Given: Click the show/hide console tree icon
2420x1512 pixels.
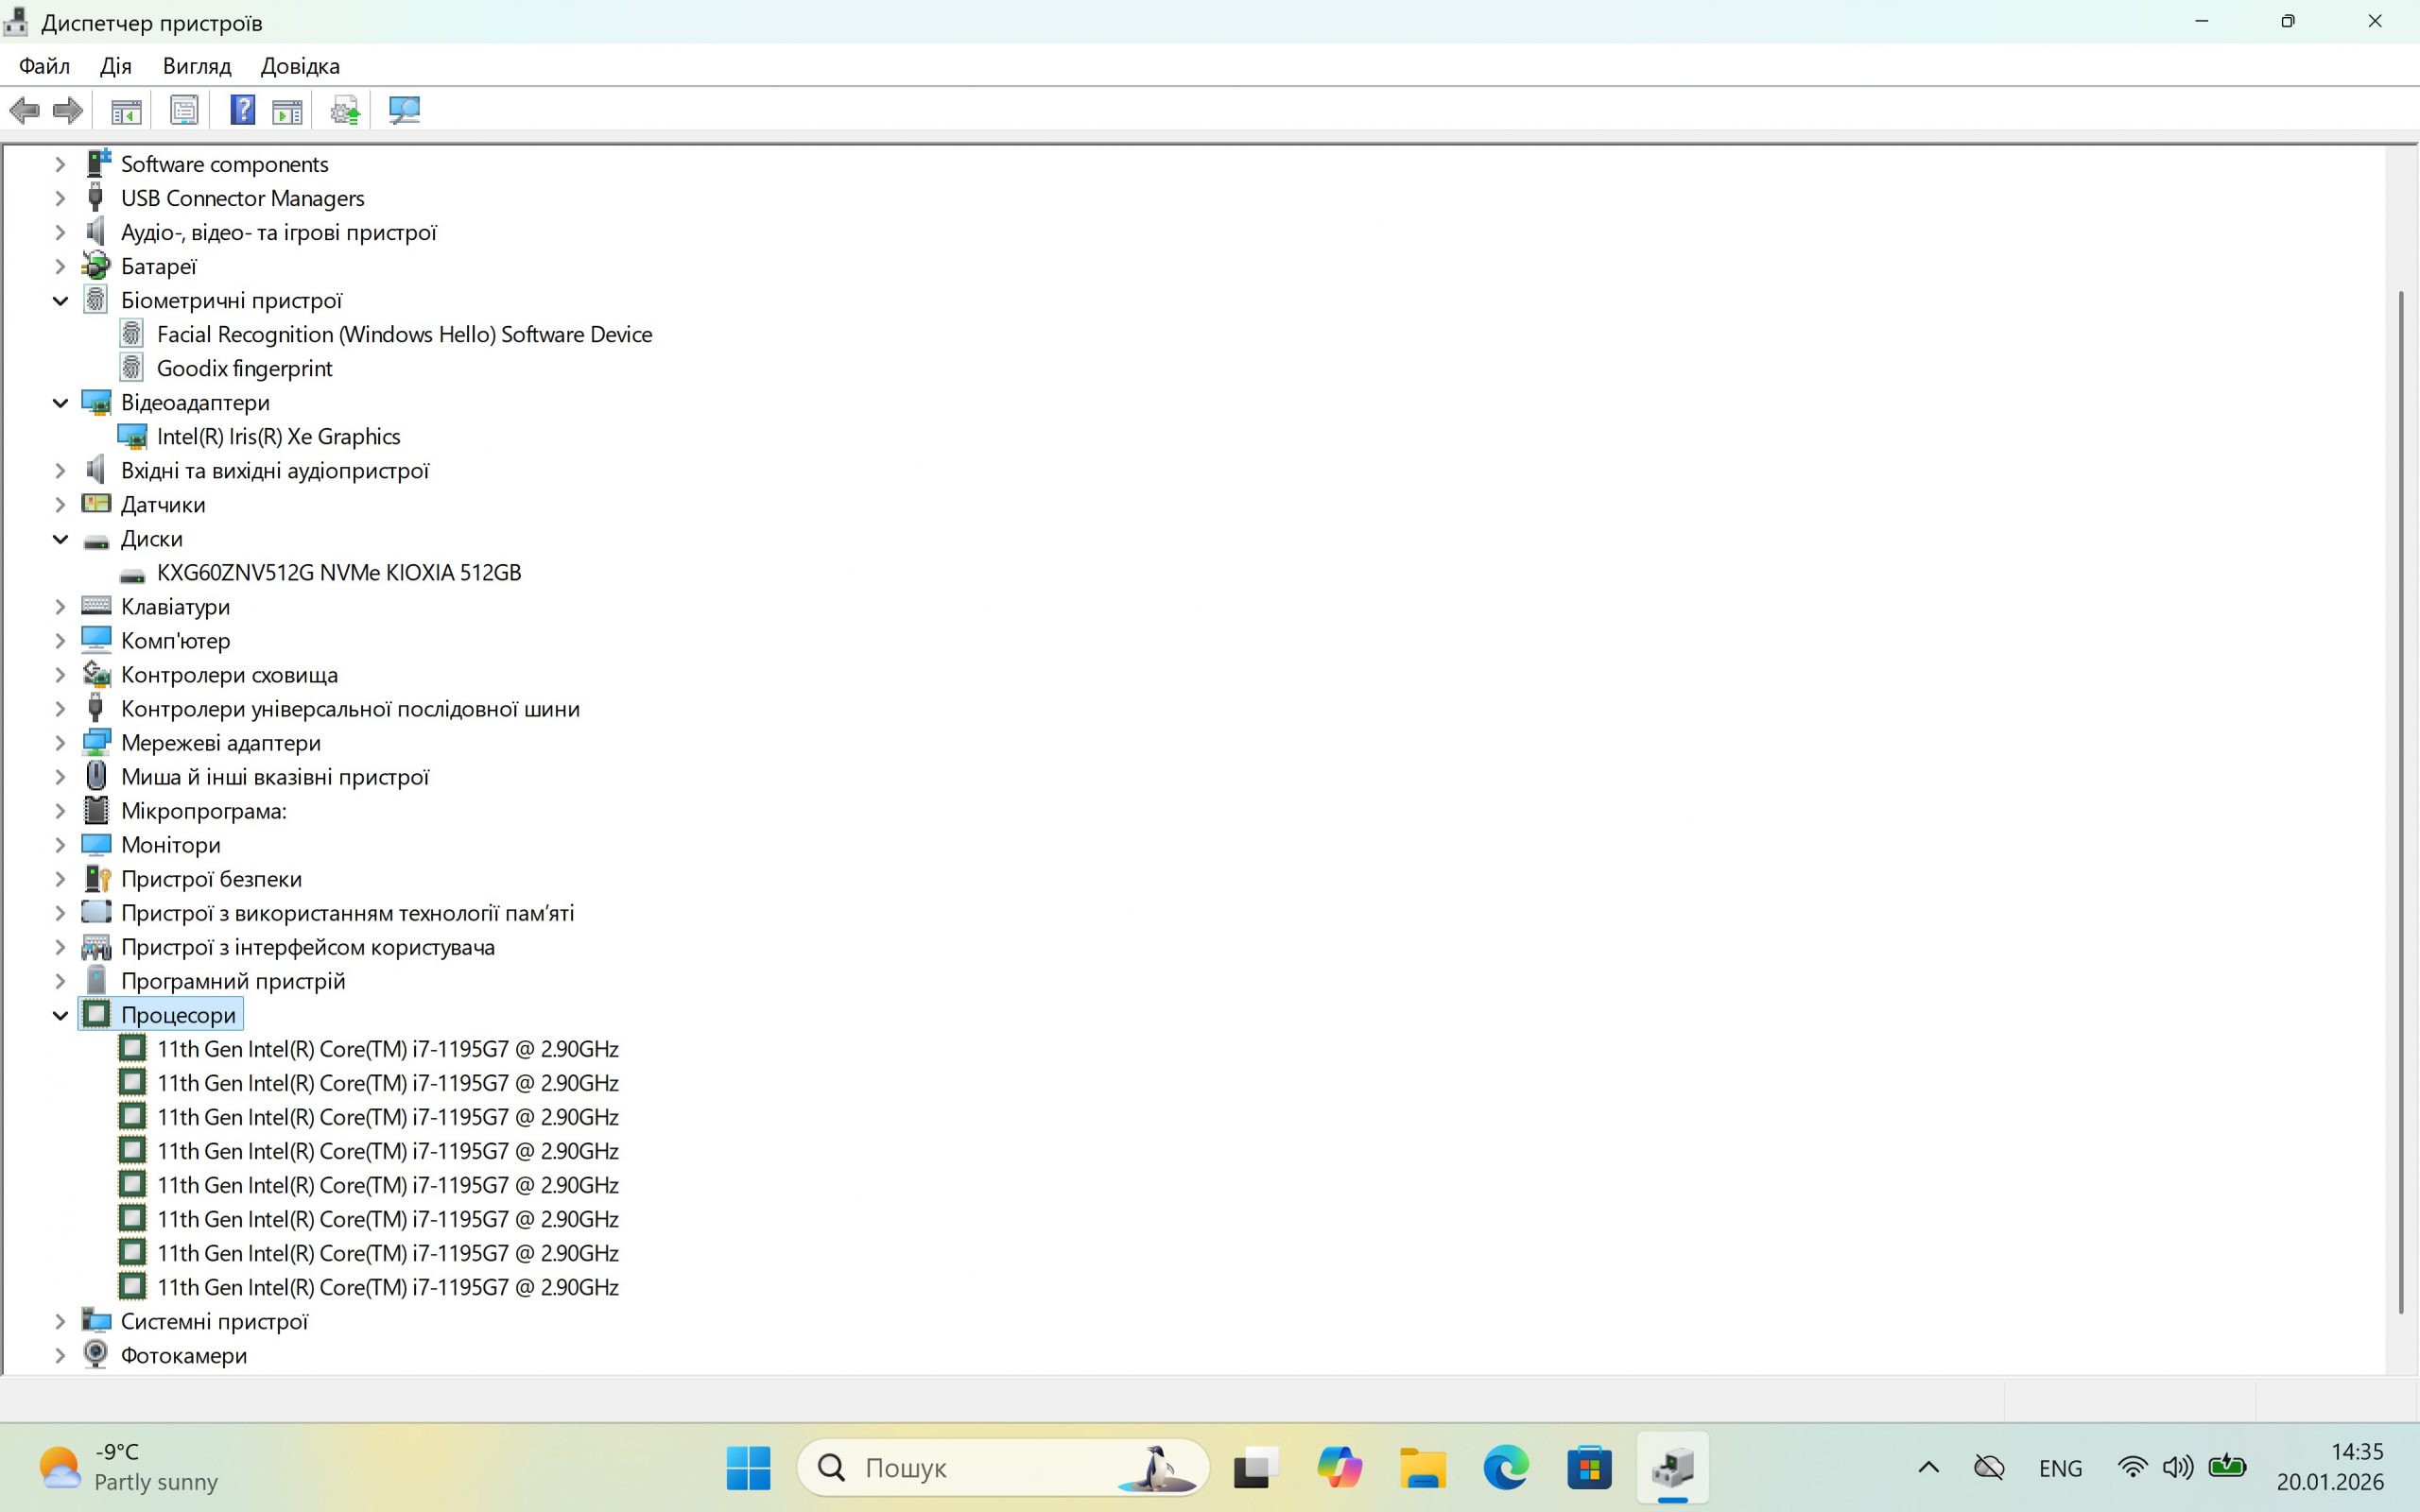Looking at the screenshot, I should 126,110.
